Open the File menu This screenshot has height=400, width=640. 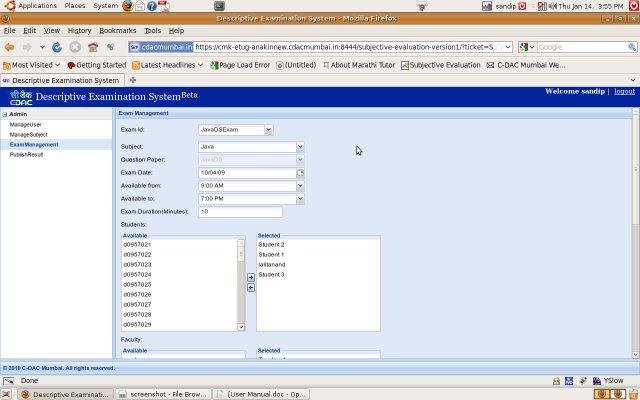pos(9,31)
